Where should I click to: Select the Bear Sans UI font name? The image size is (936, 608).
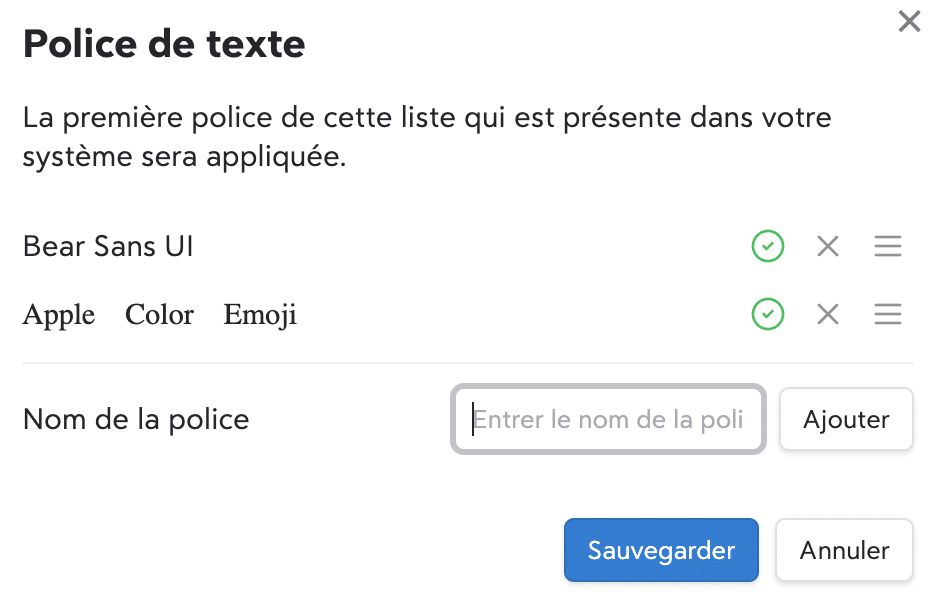click(108, 246)
